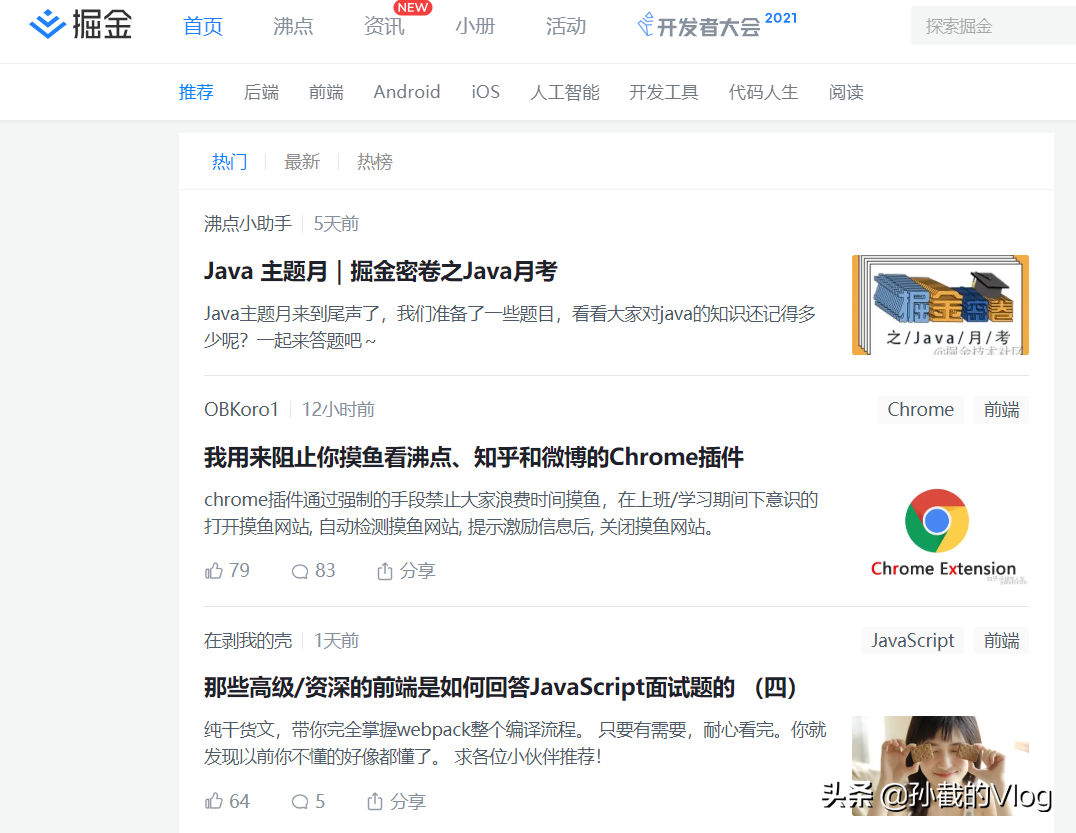Switch to 最新 sort tab
Viewport: 1076px width, 833px height.
tap(302, 162)
